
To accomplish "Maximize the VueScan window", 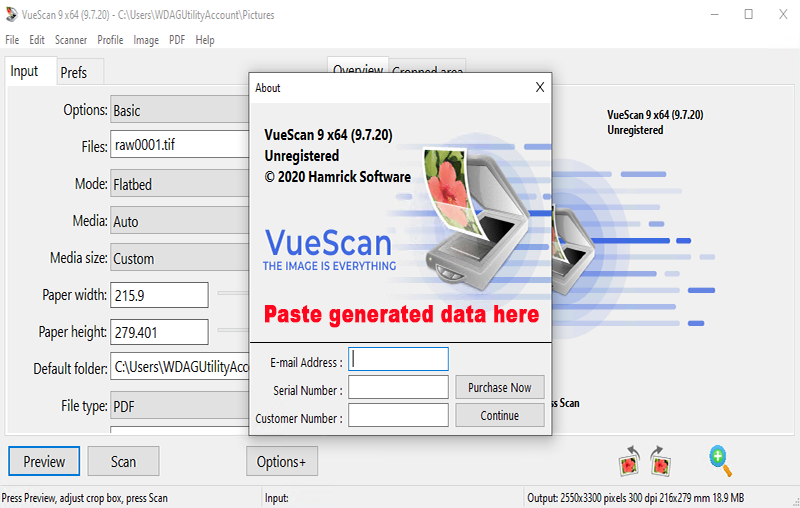I will (x=748, y=14).
